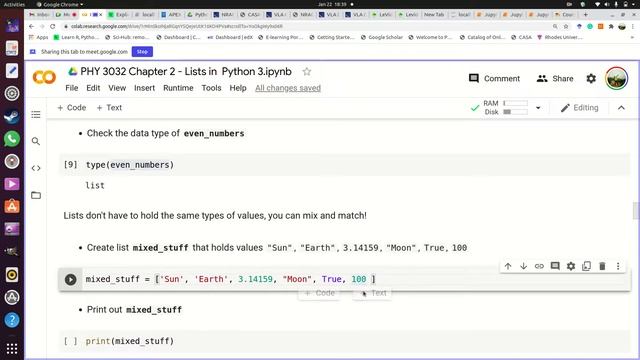Open system status menu arrow

(x=633, y=4)
